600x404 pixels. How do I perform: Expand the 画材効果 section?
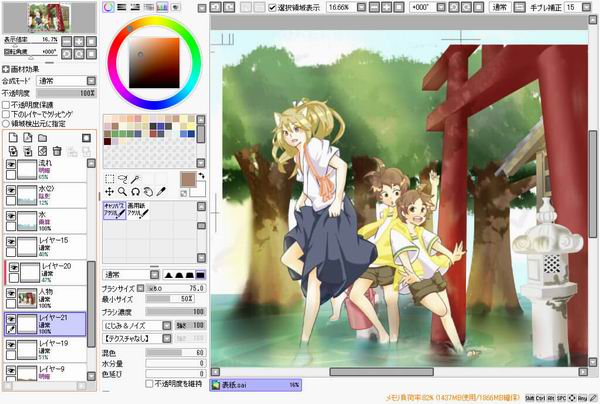click(x=6, y=69)
